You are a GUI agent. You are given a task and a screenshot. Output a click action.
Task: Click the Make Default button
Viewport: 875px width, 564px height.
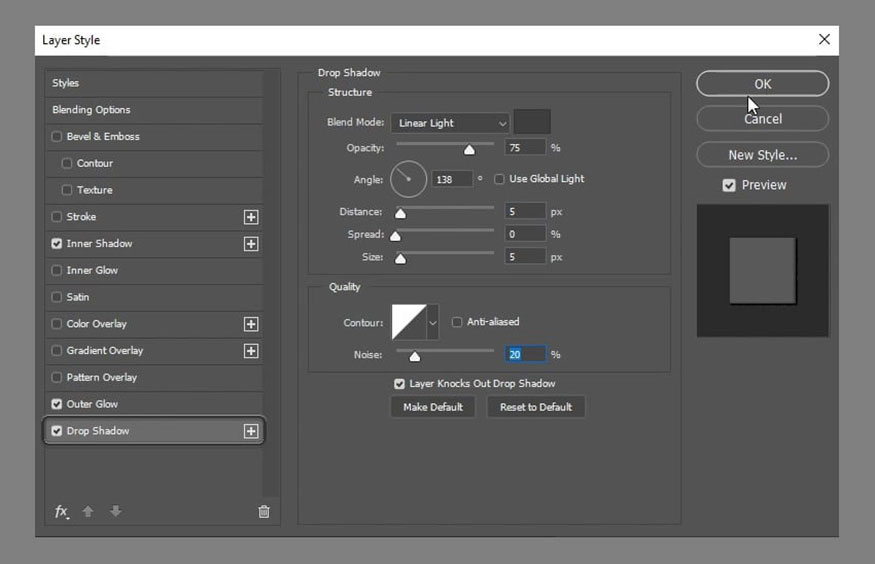(433, 407)
